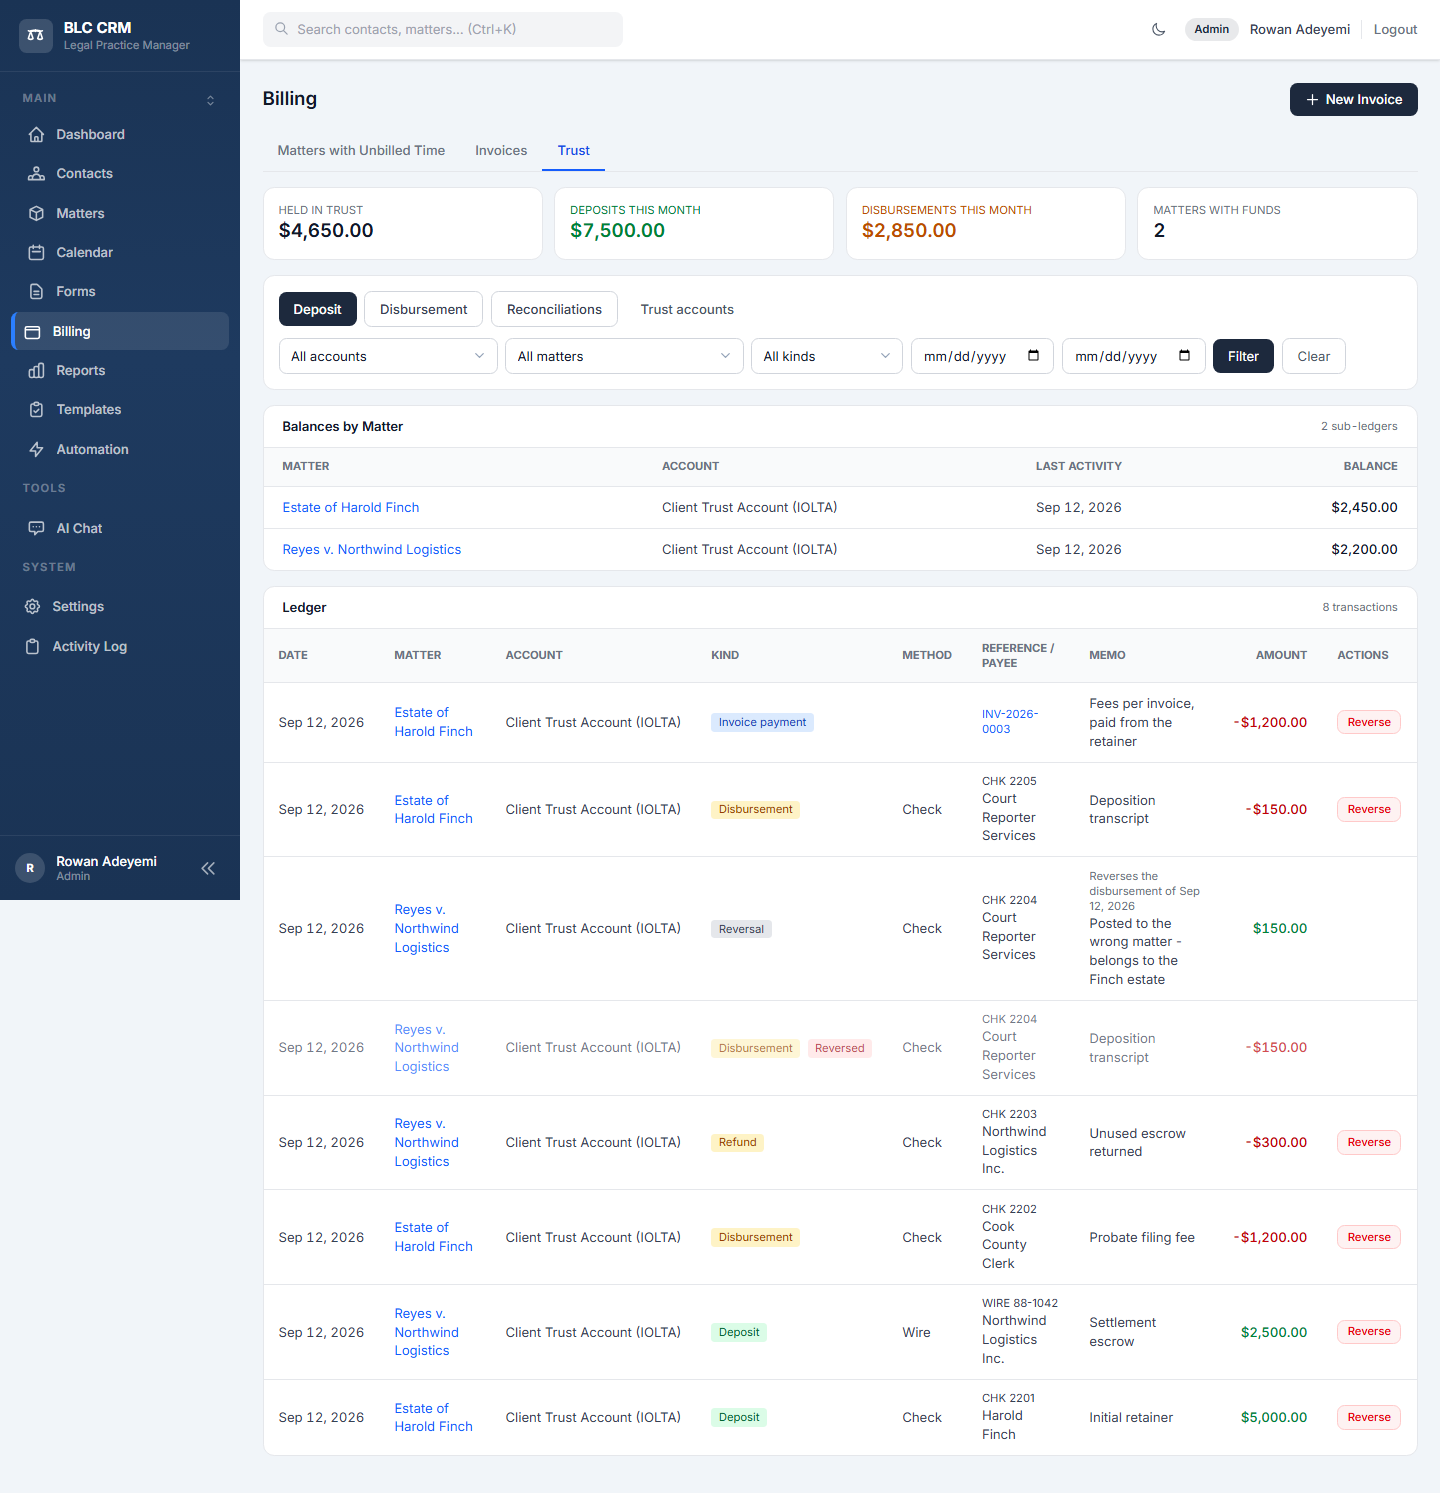
Task: Click the BLC CRM scales logo icon
Action: coord(36,35)
